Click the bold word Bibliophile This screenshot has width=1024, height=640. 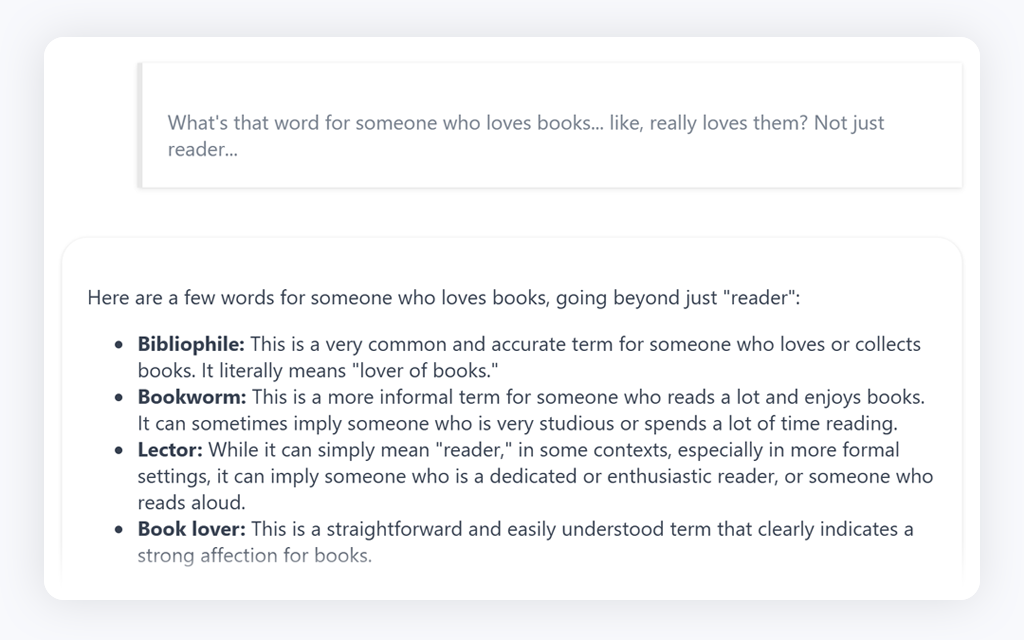coord(191,344)
